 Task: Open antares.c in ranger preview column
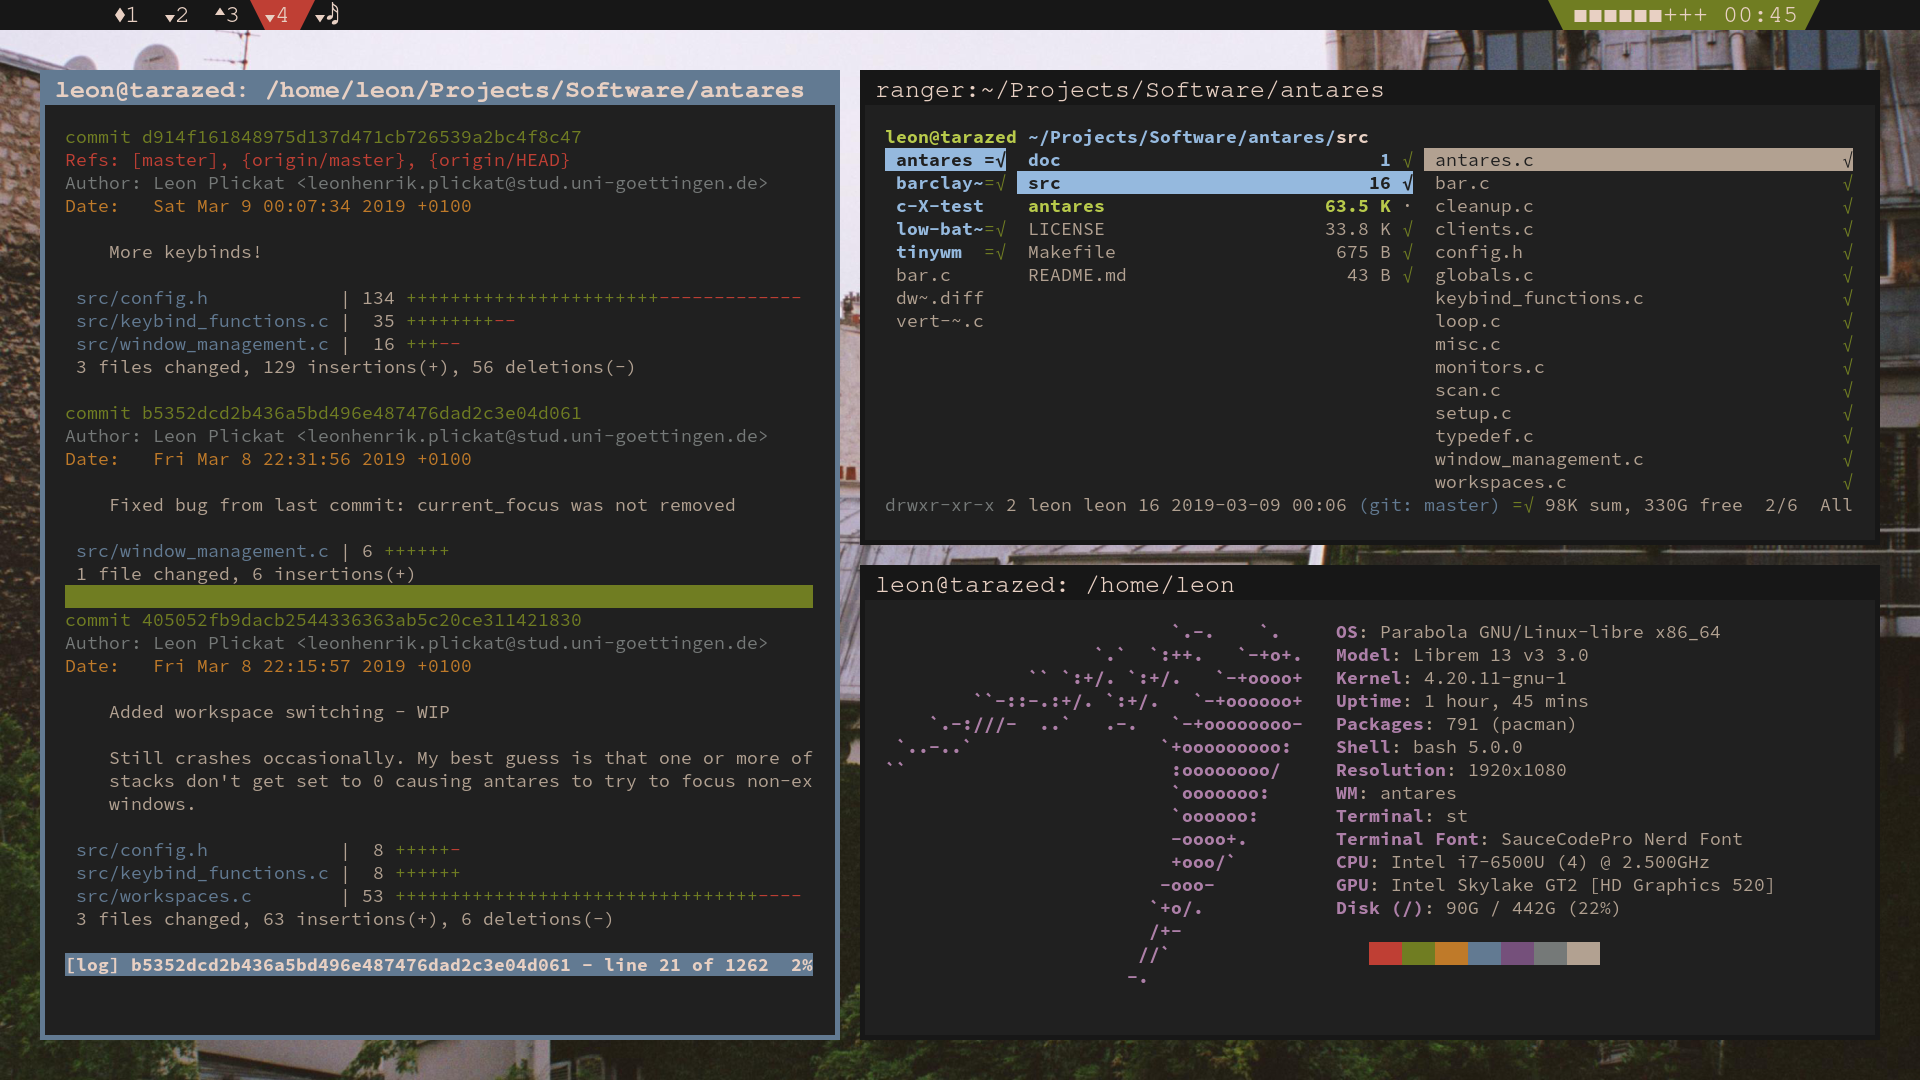pyautogui.click(x=1484, y=160)
